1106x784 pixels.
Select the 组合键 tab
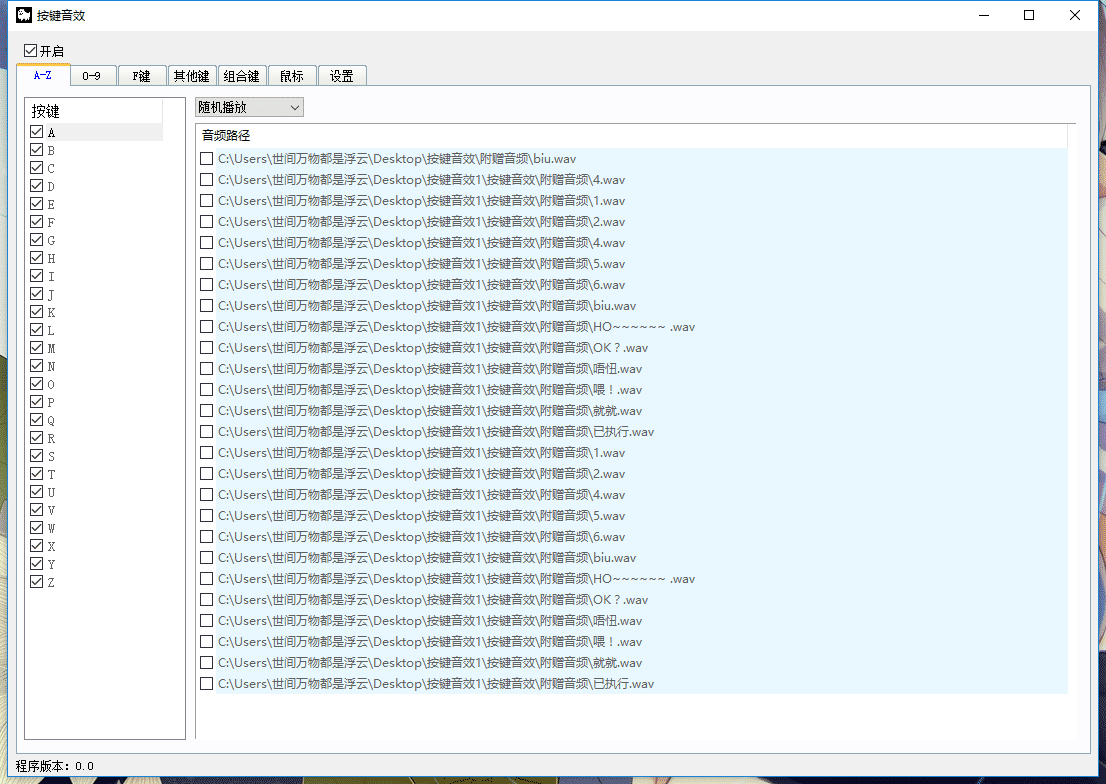tap(241, 76)
